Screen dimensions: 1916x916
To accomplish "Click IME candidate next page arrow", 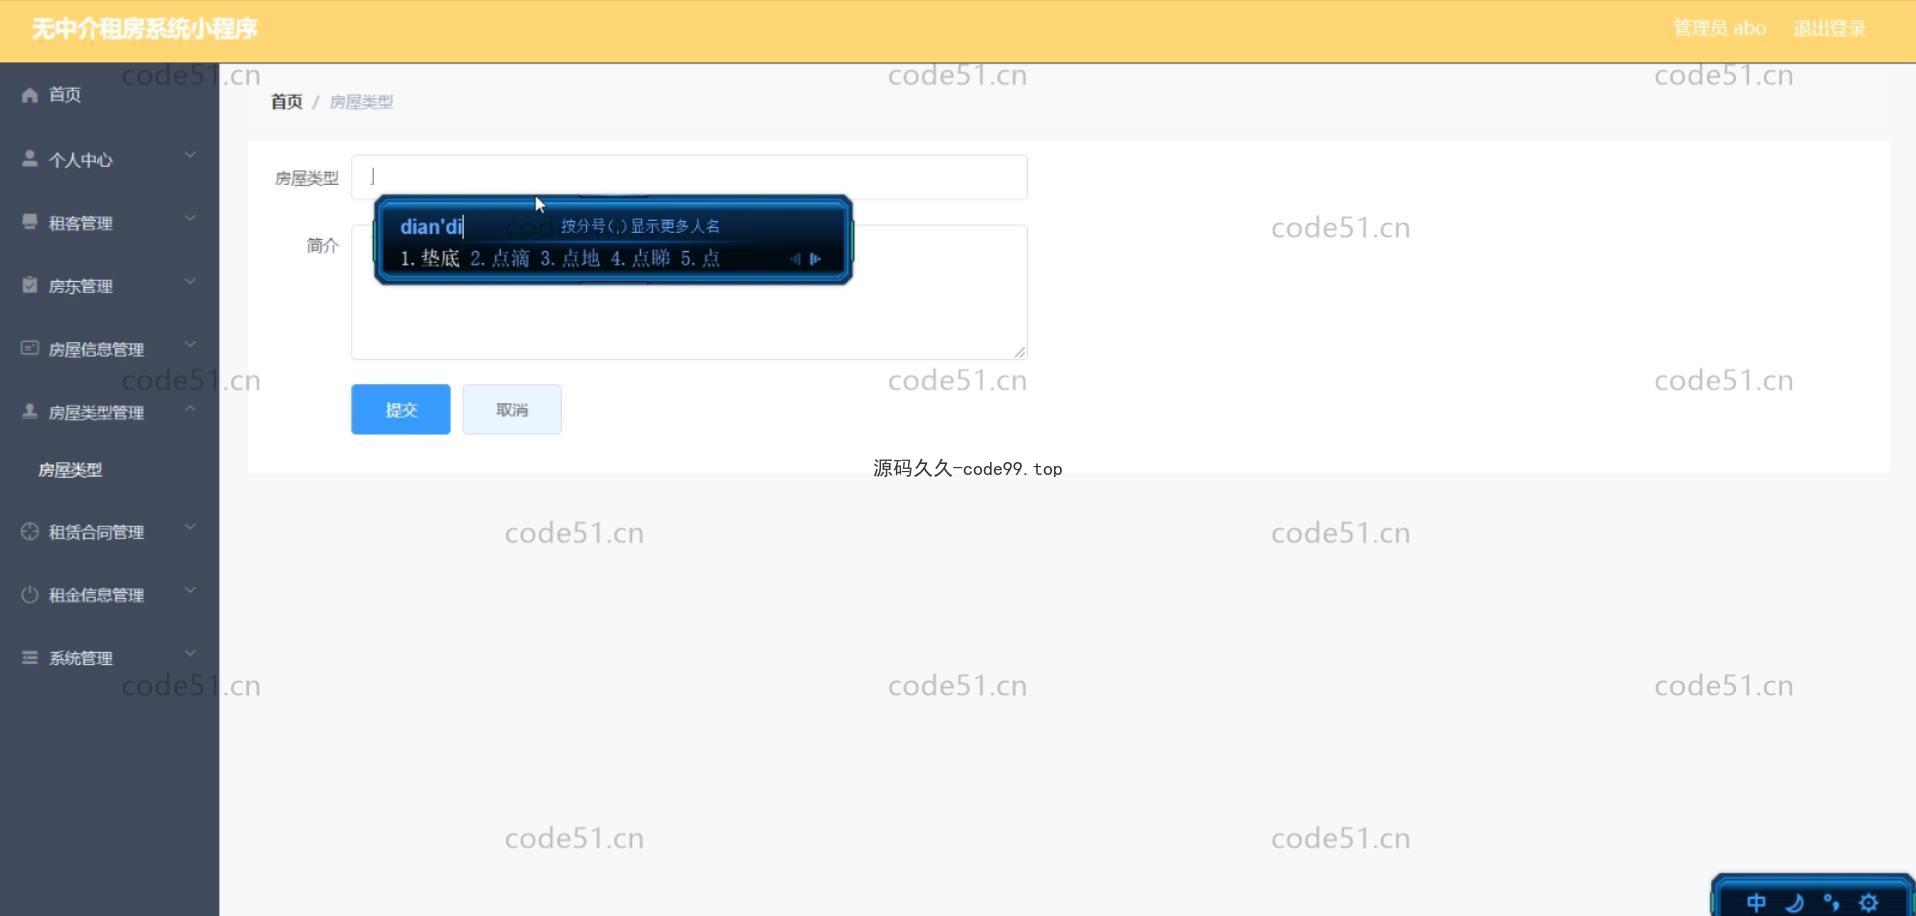I will click(815, 259).
